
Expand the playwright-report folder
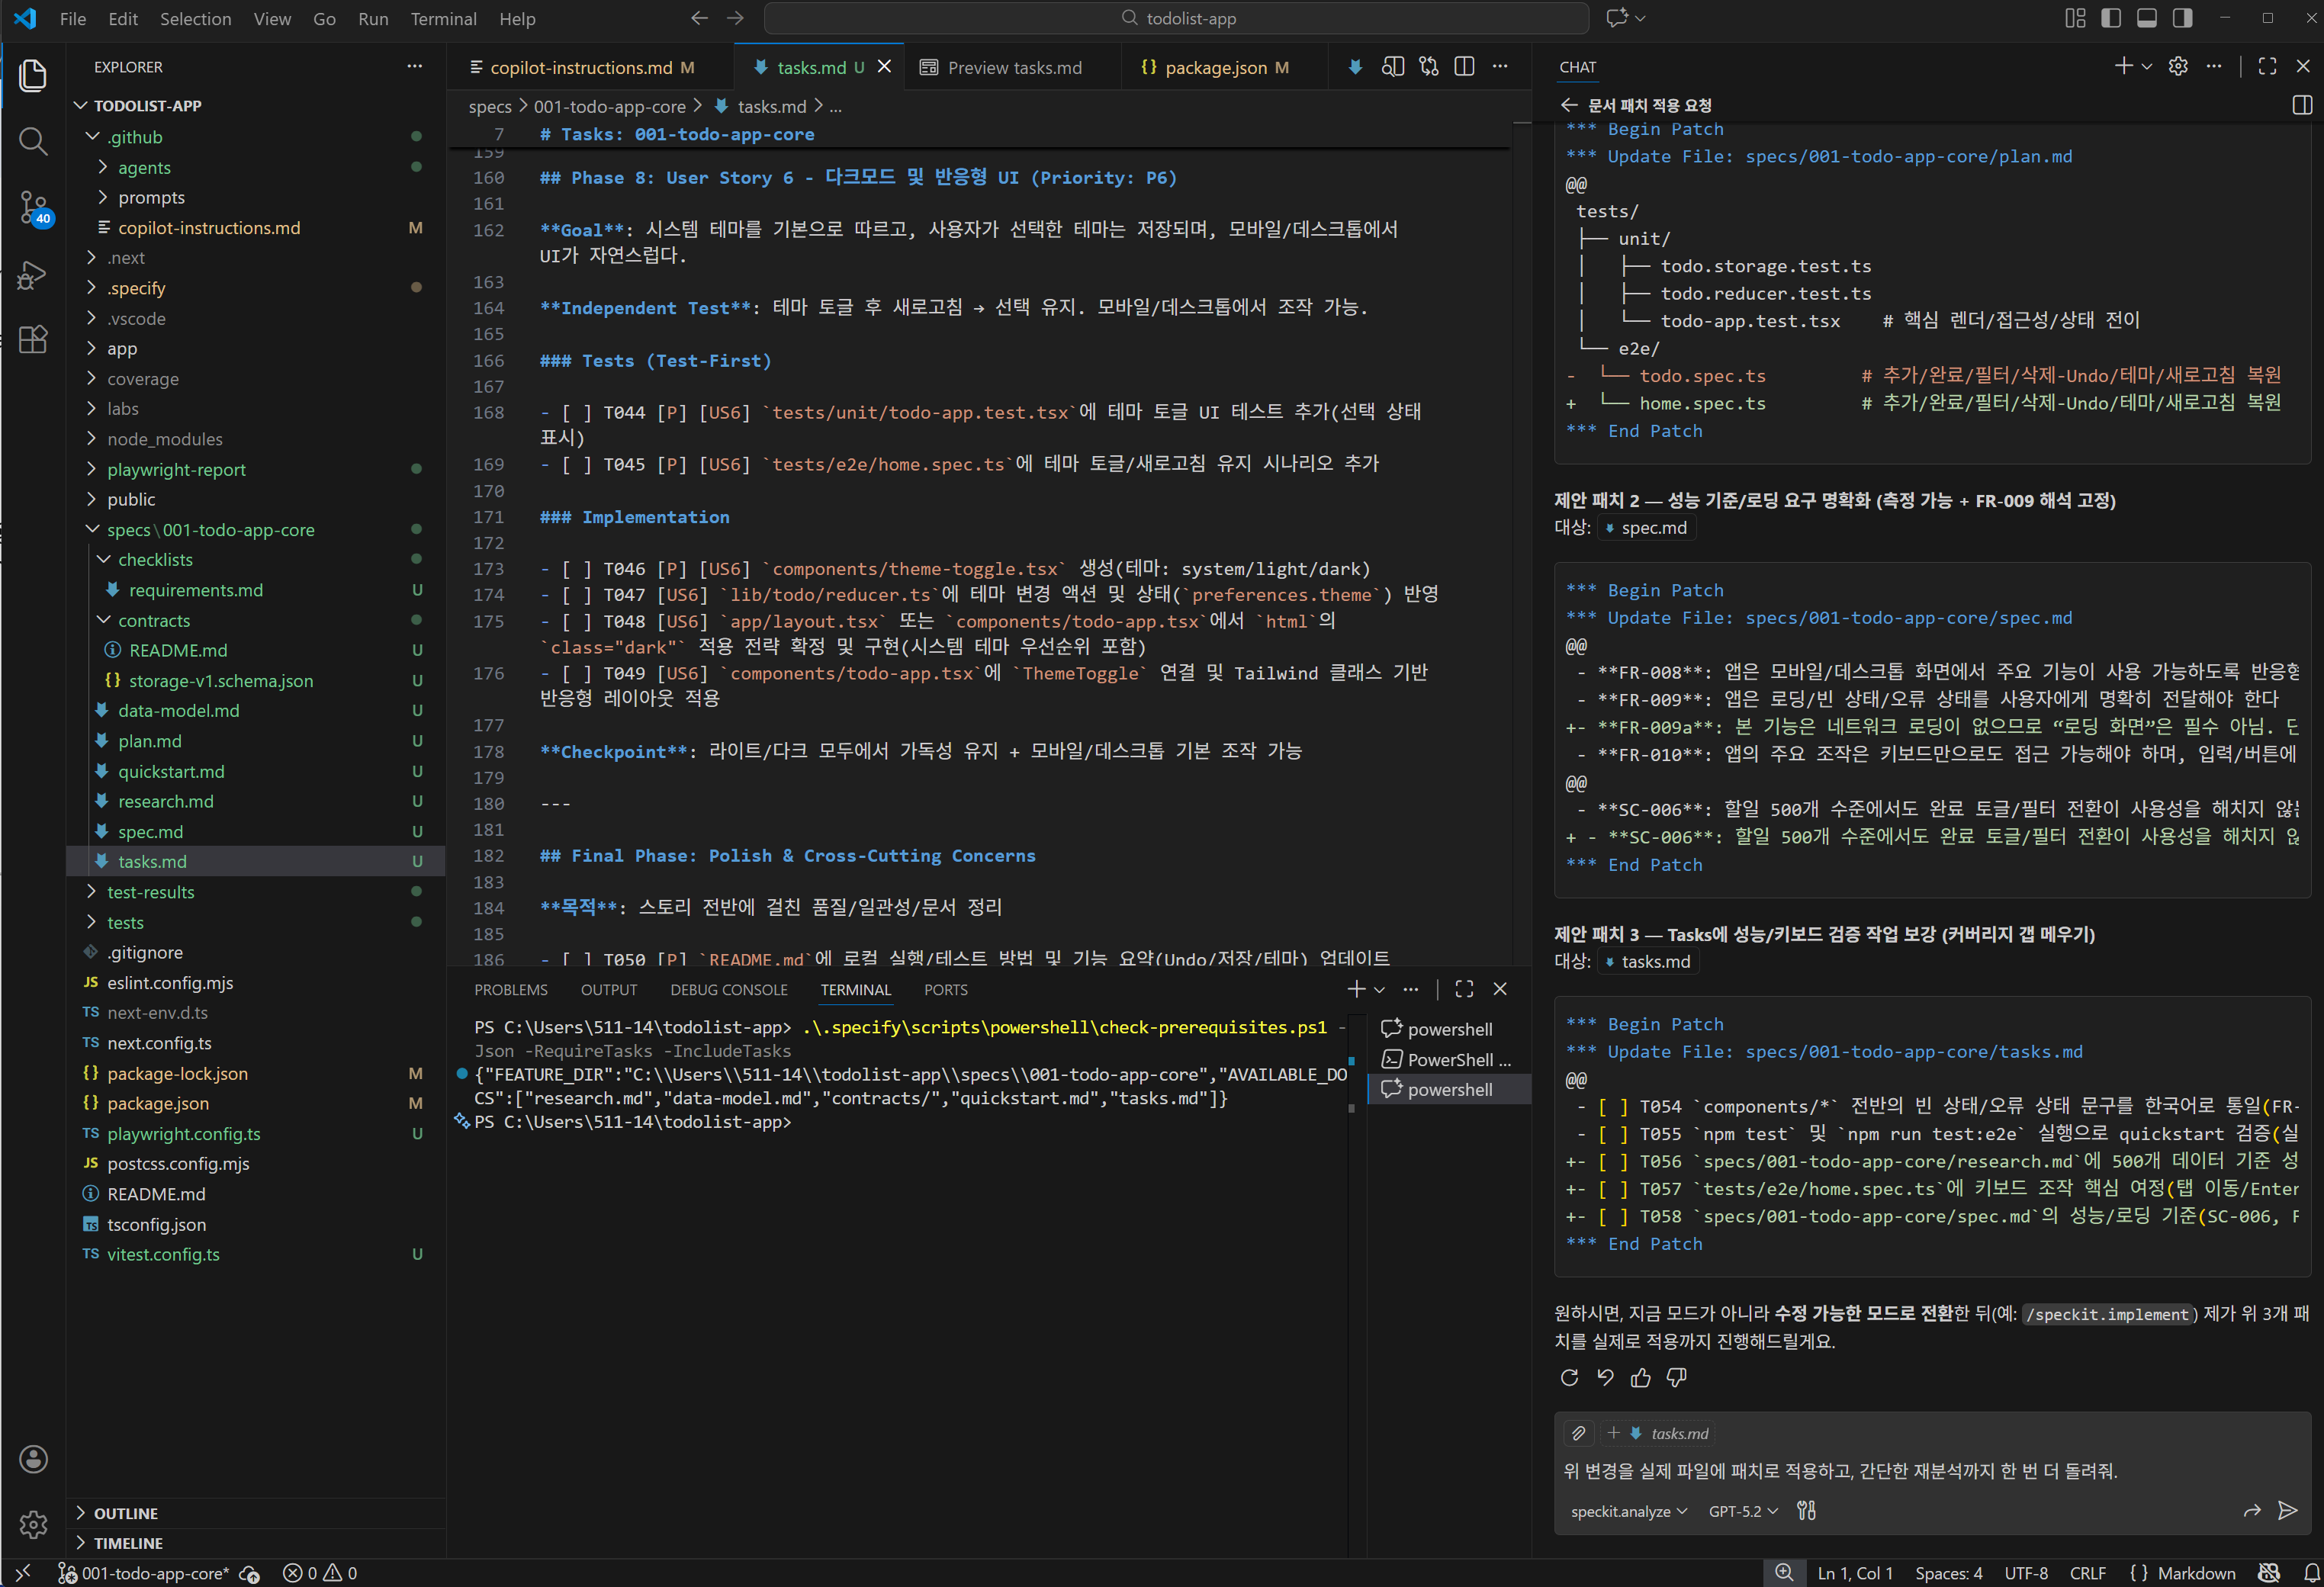[x=176, y=469]
